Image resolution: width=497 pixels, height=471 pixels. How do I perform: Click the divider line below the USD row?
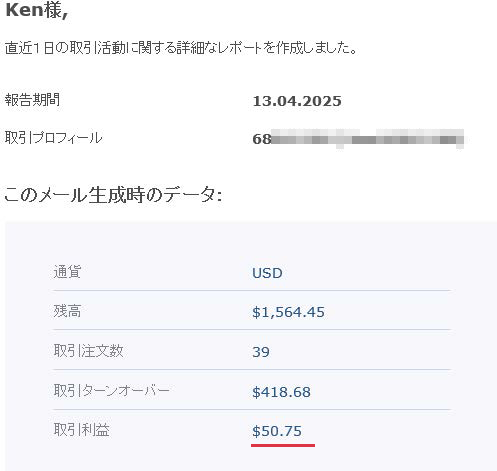252,290
